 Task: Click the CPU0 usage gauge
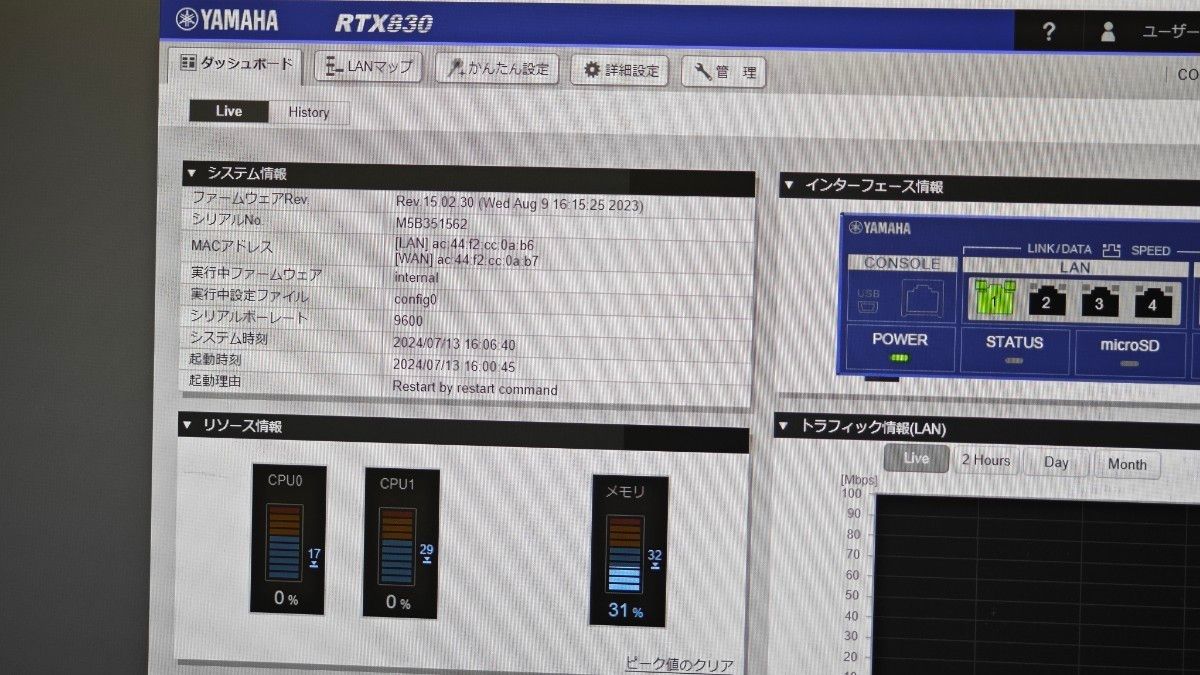[287, 539]
